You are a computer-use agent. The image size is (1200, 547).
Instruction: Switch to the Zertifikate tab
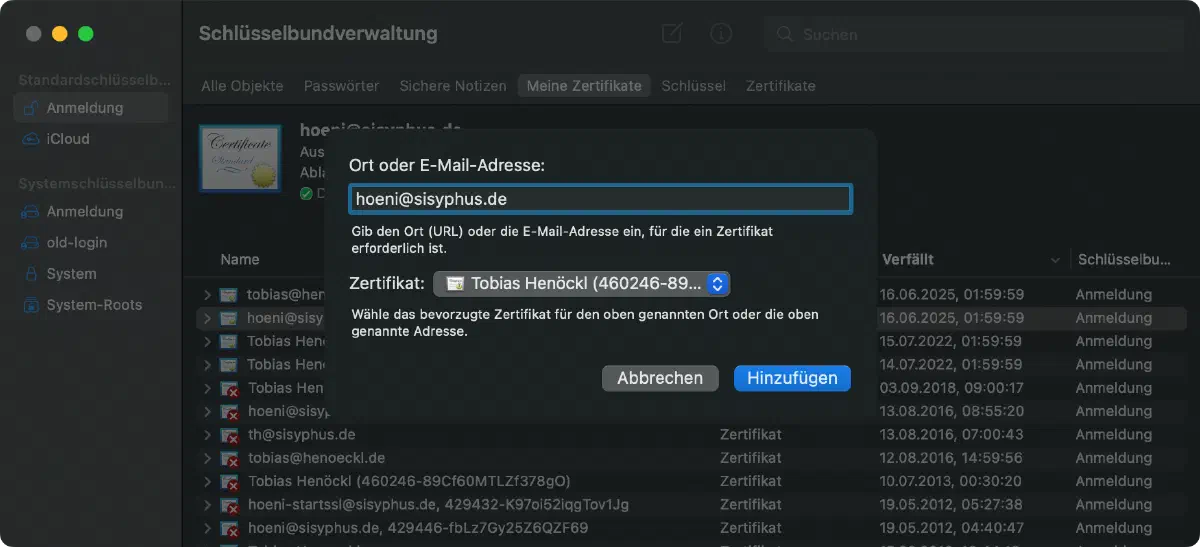pyautogui.click(x=781, y=86)
